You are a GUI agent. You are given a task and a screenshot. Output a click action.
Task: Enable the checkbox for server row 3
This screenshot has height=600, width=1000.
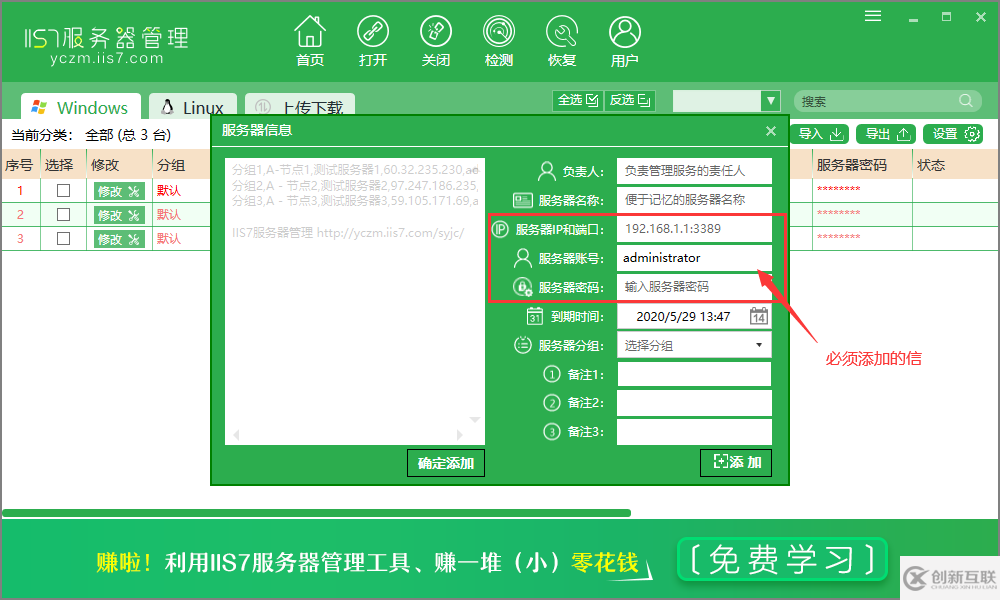point(62,239)
